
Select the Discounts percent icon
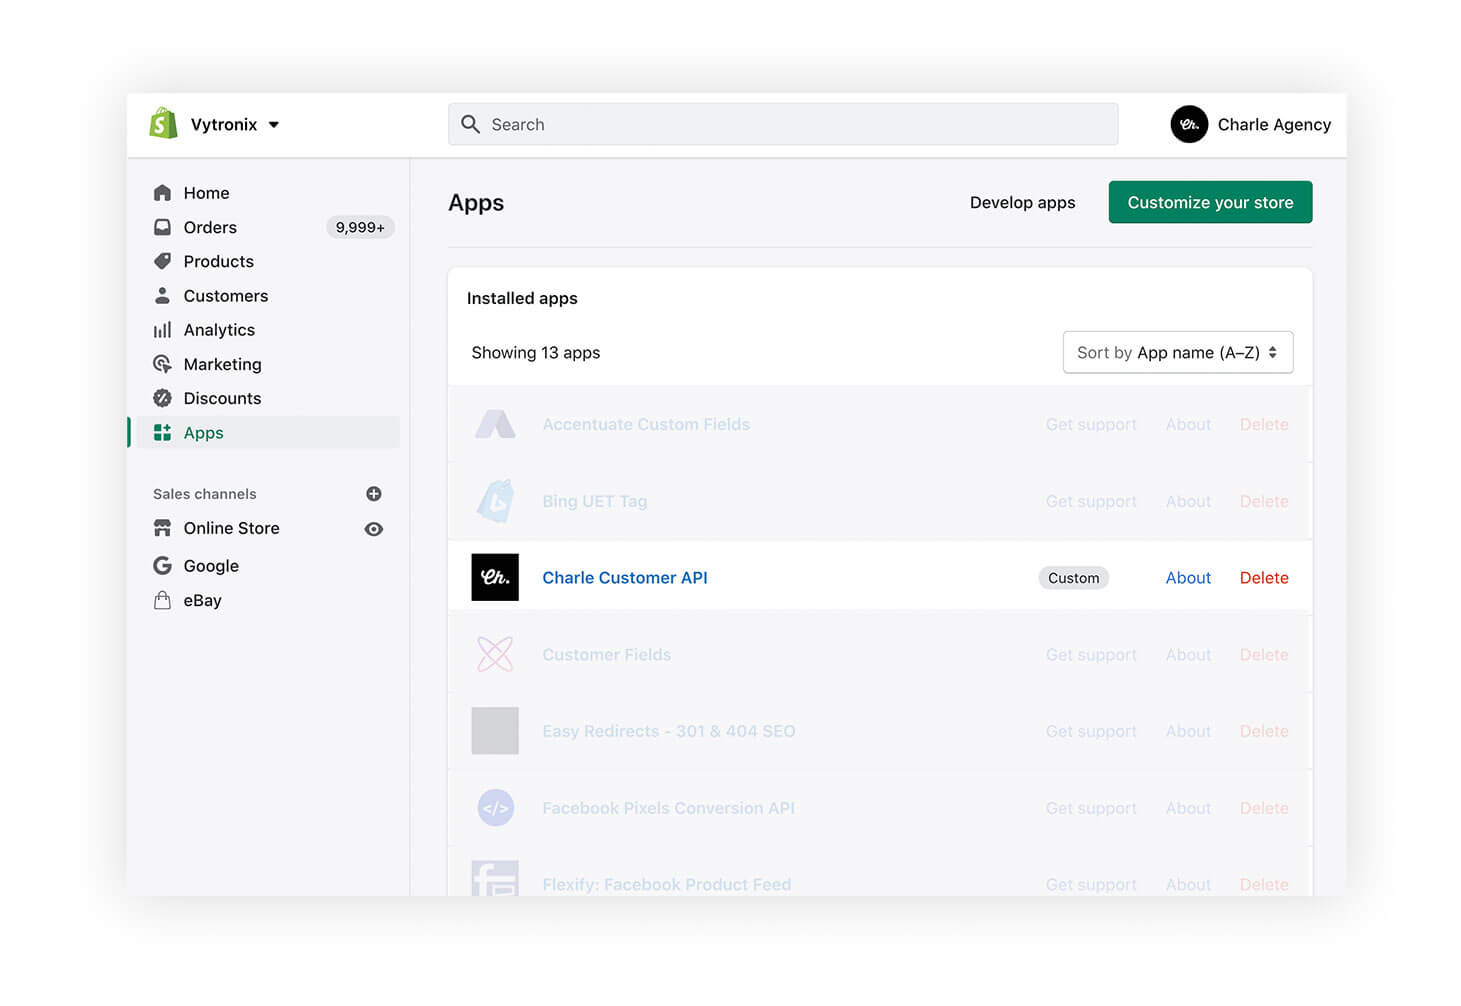coord(163,398)
